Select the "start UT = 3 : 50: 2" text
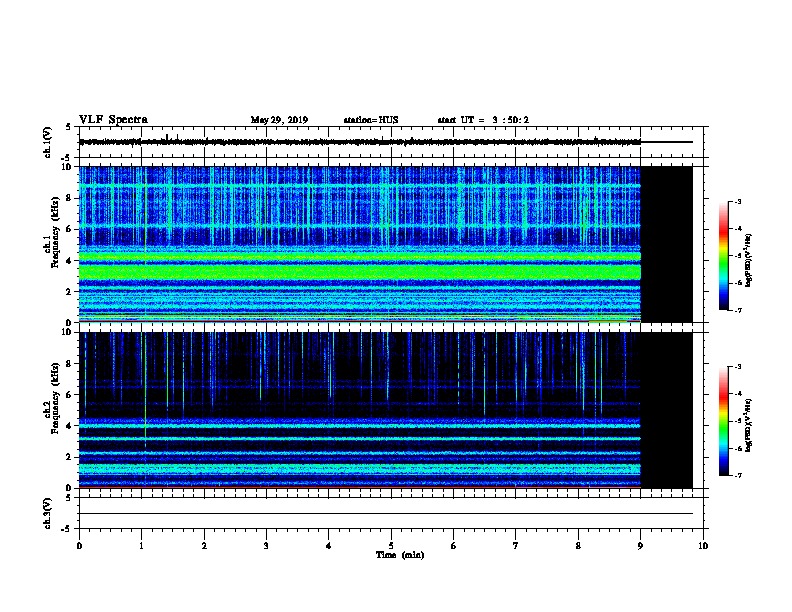792x612 pixels. point(483,120)
